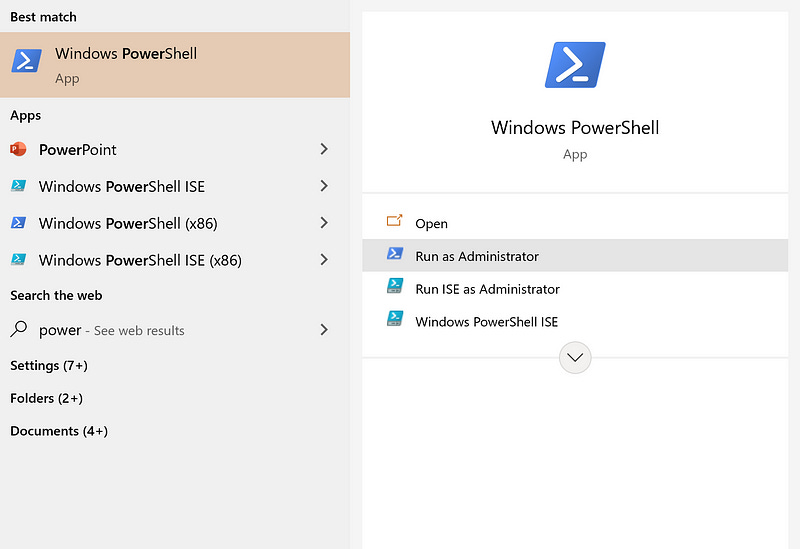This screenshot has height=549, width=800.
Task: Click power - See web results
Action: 175,330
